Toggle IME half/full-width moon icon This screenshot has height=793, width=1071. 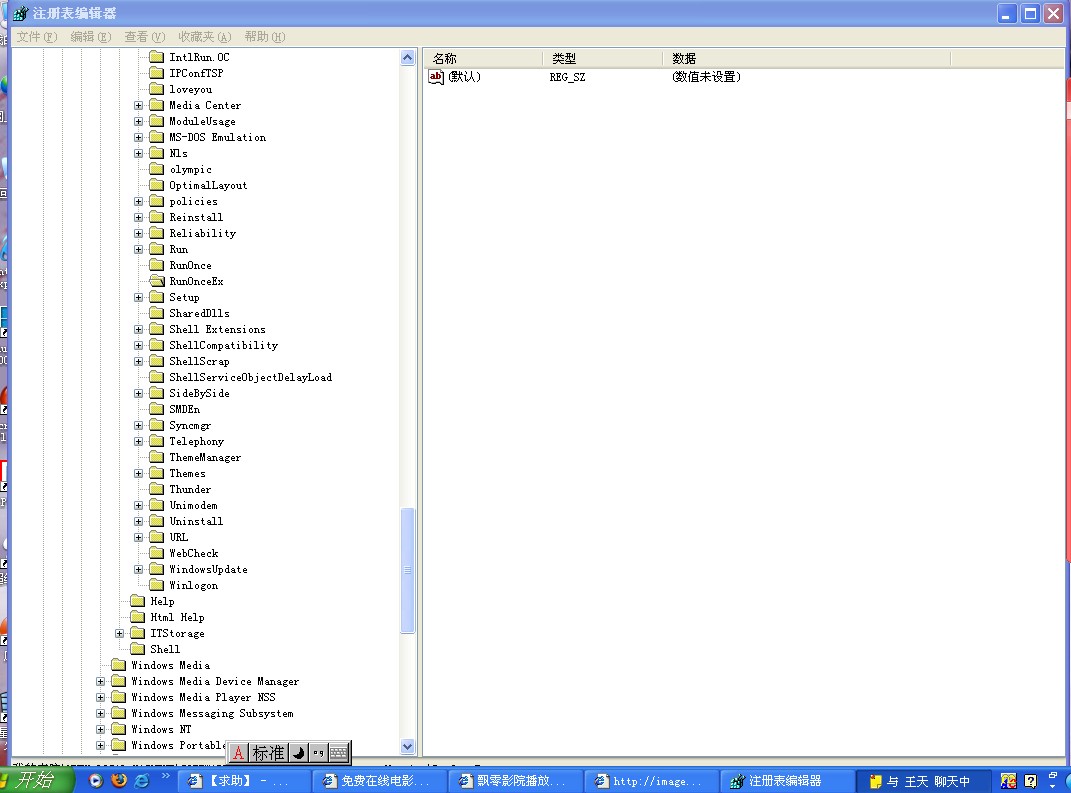coord(298,753)
